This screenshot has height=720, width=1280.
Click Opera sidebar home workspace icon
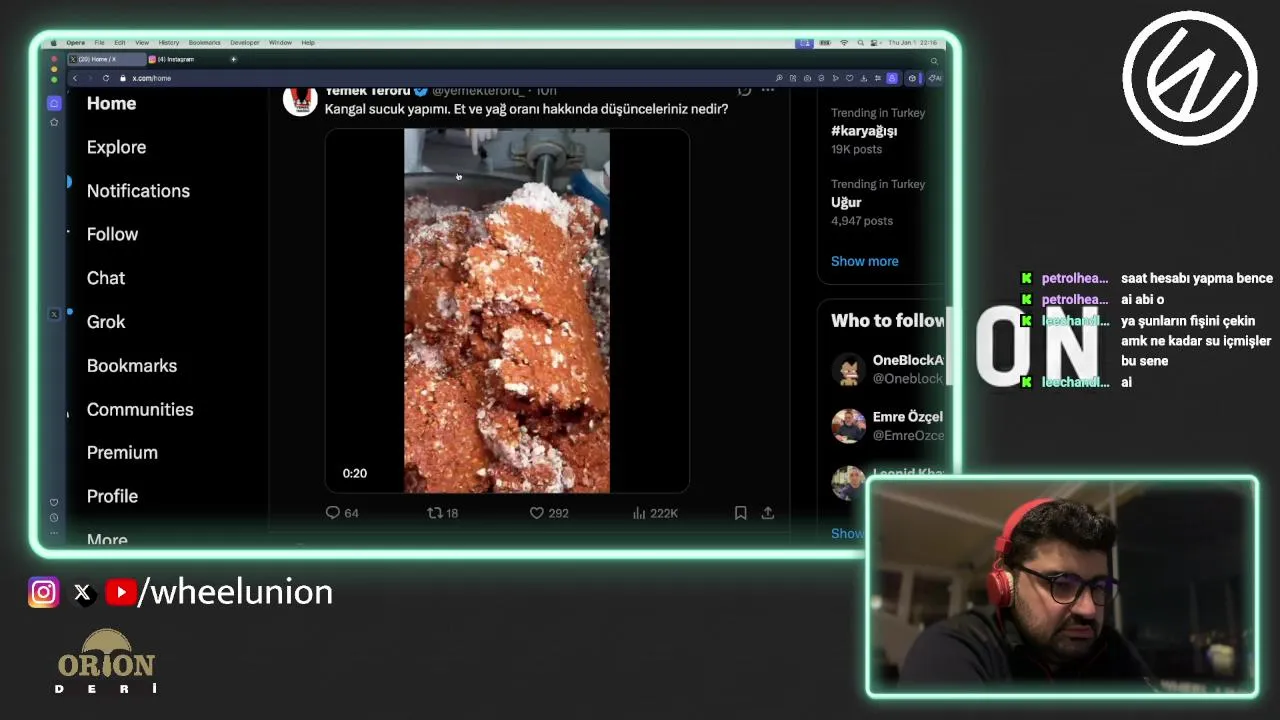click(54, 103)
